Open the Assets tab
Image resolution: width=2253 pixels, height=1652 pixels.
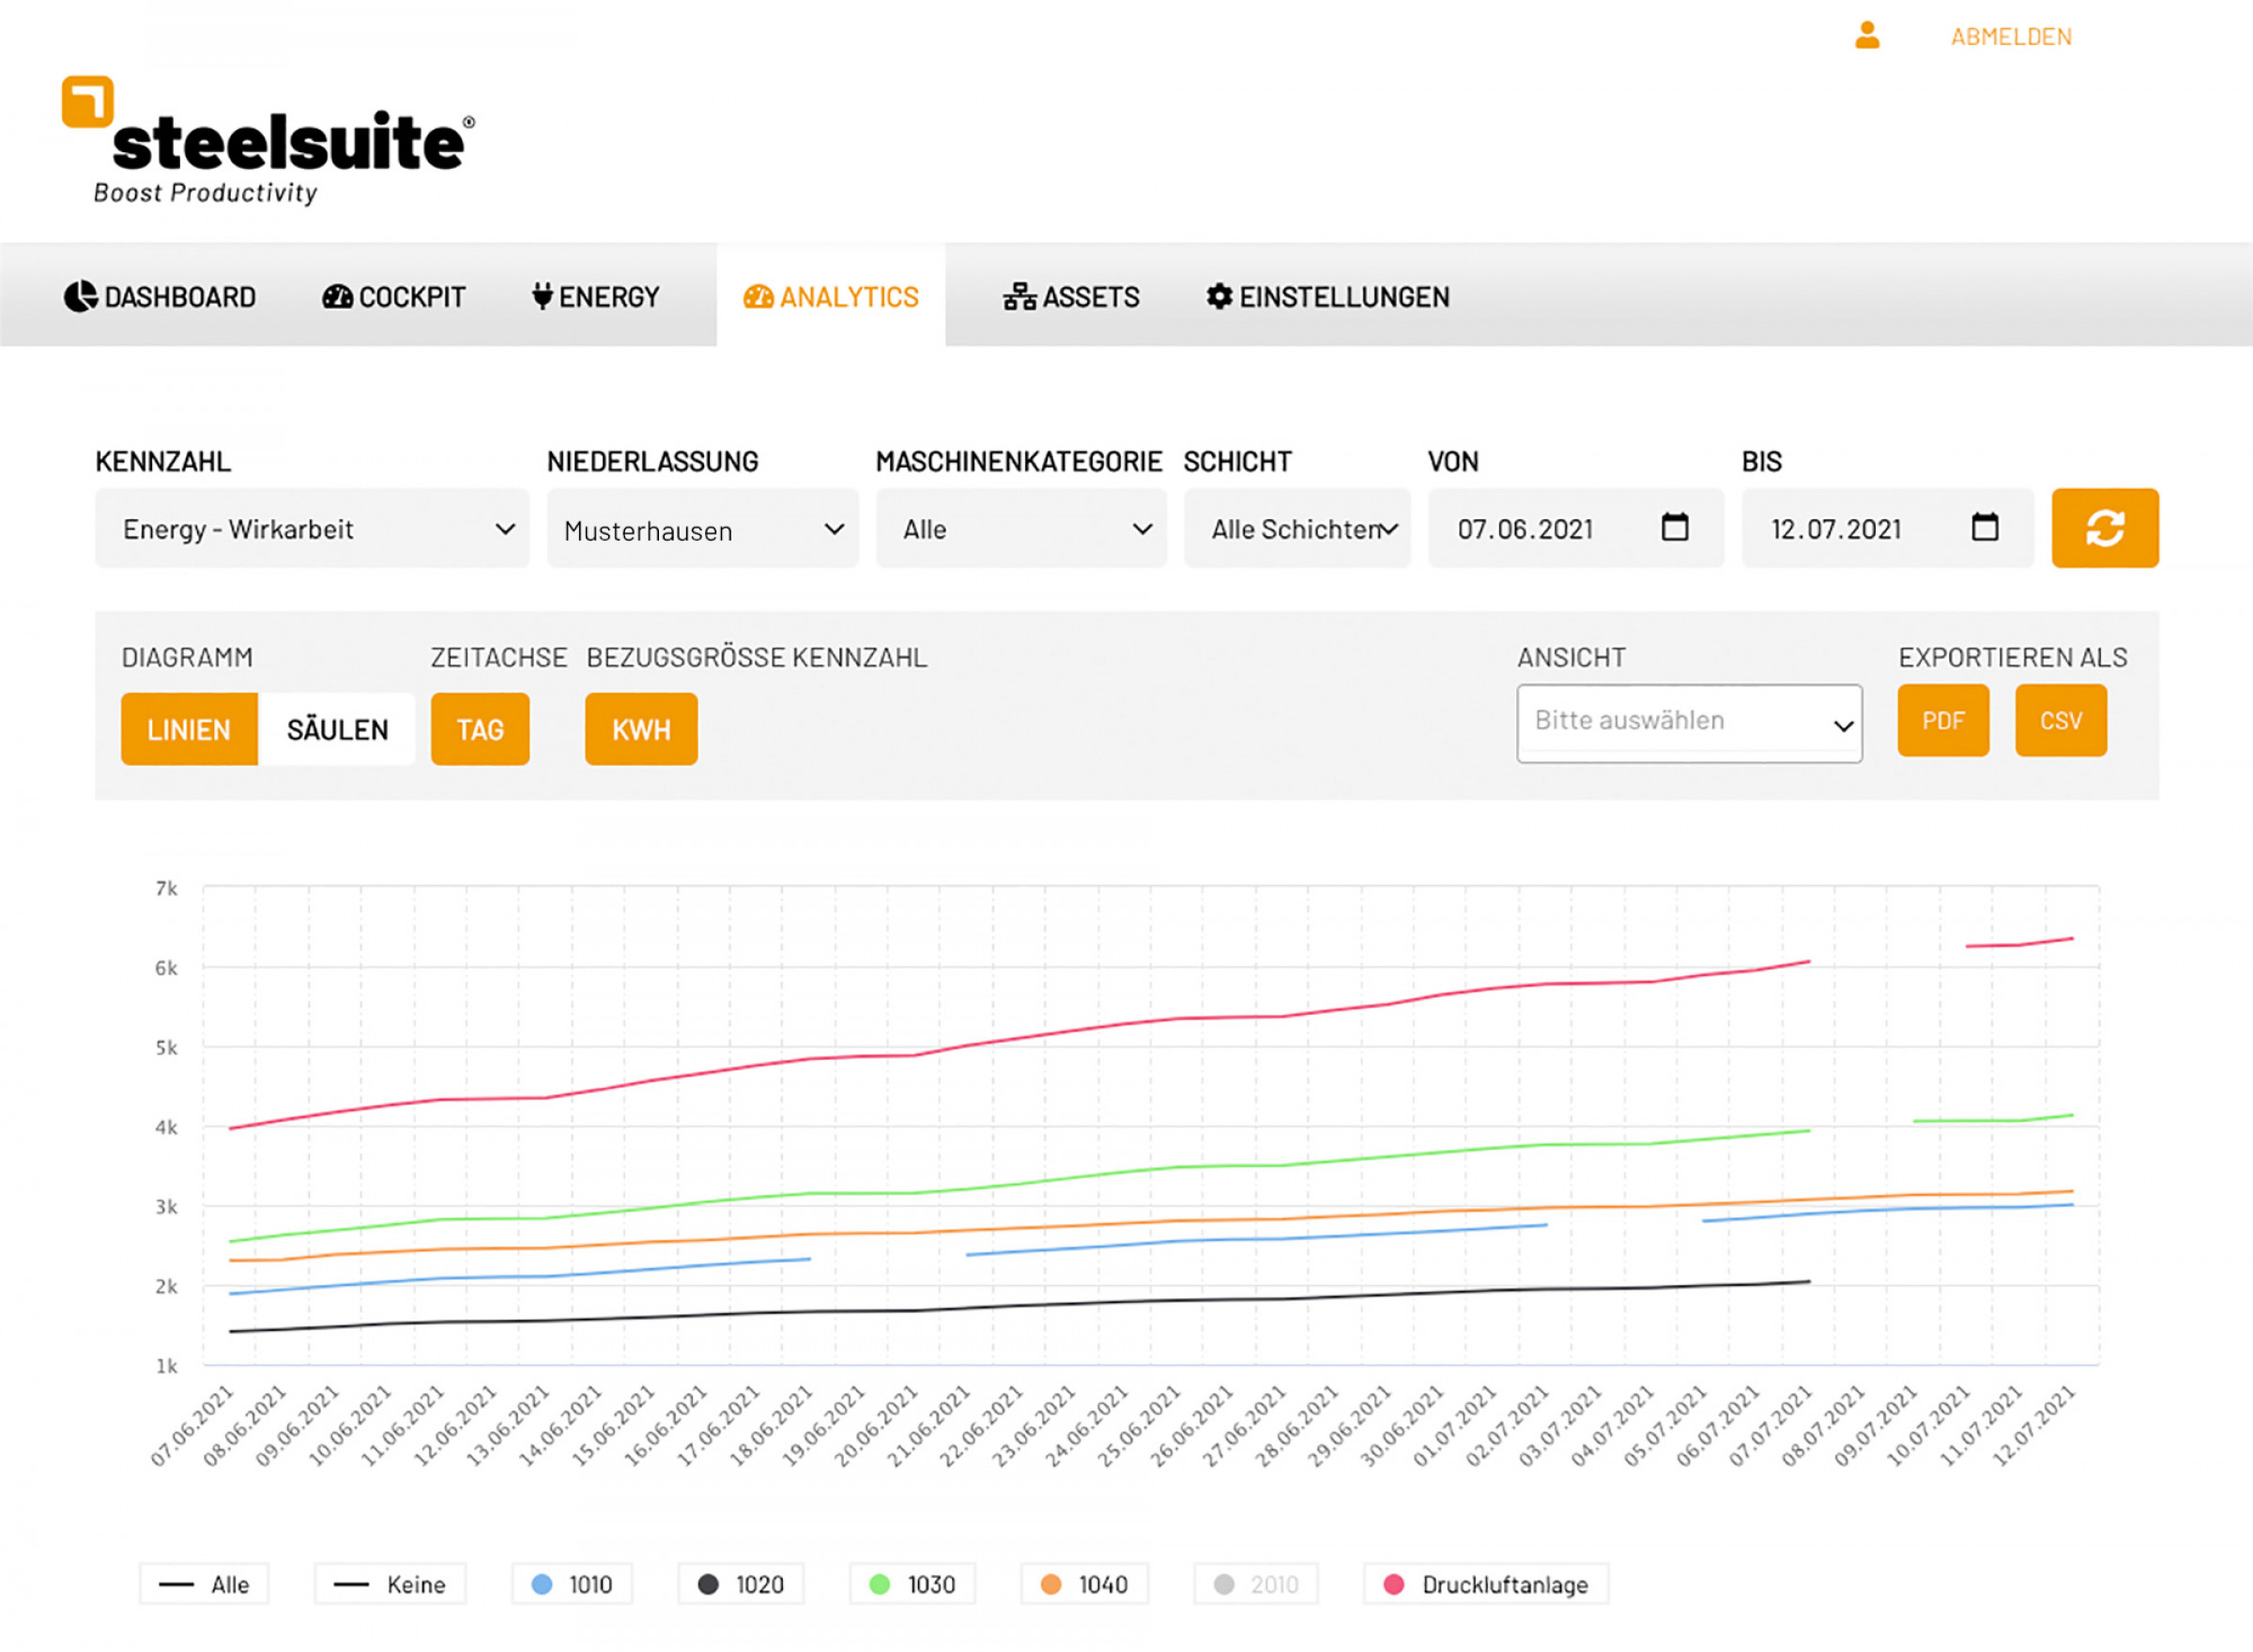tap(1071, 297)
